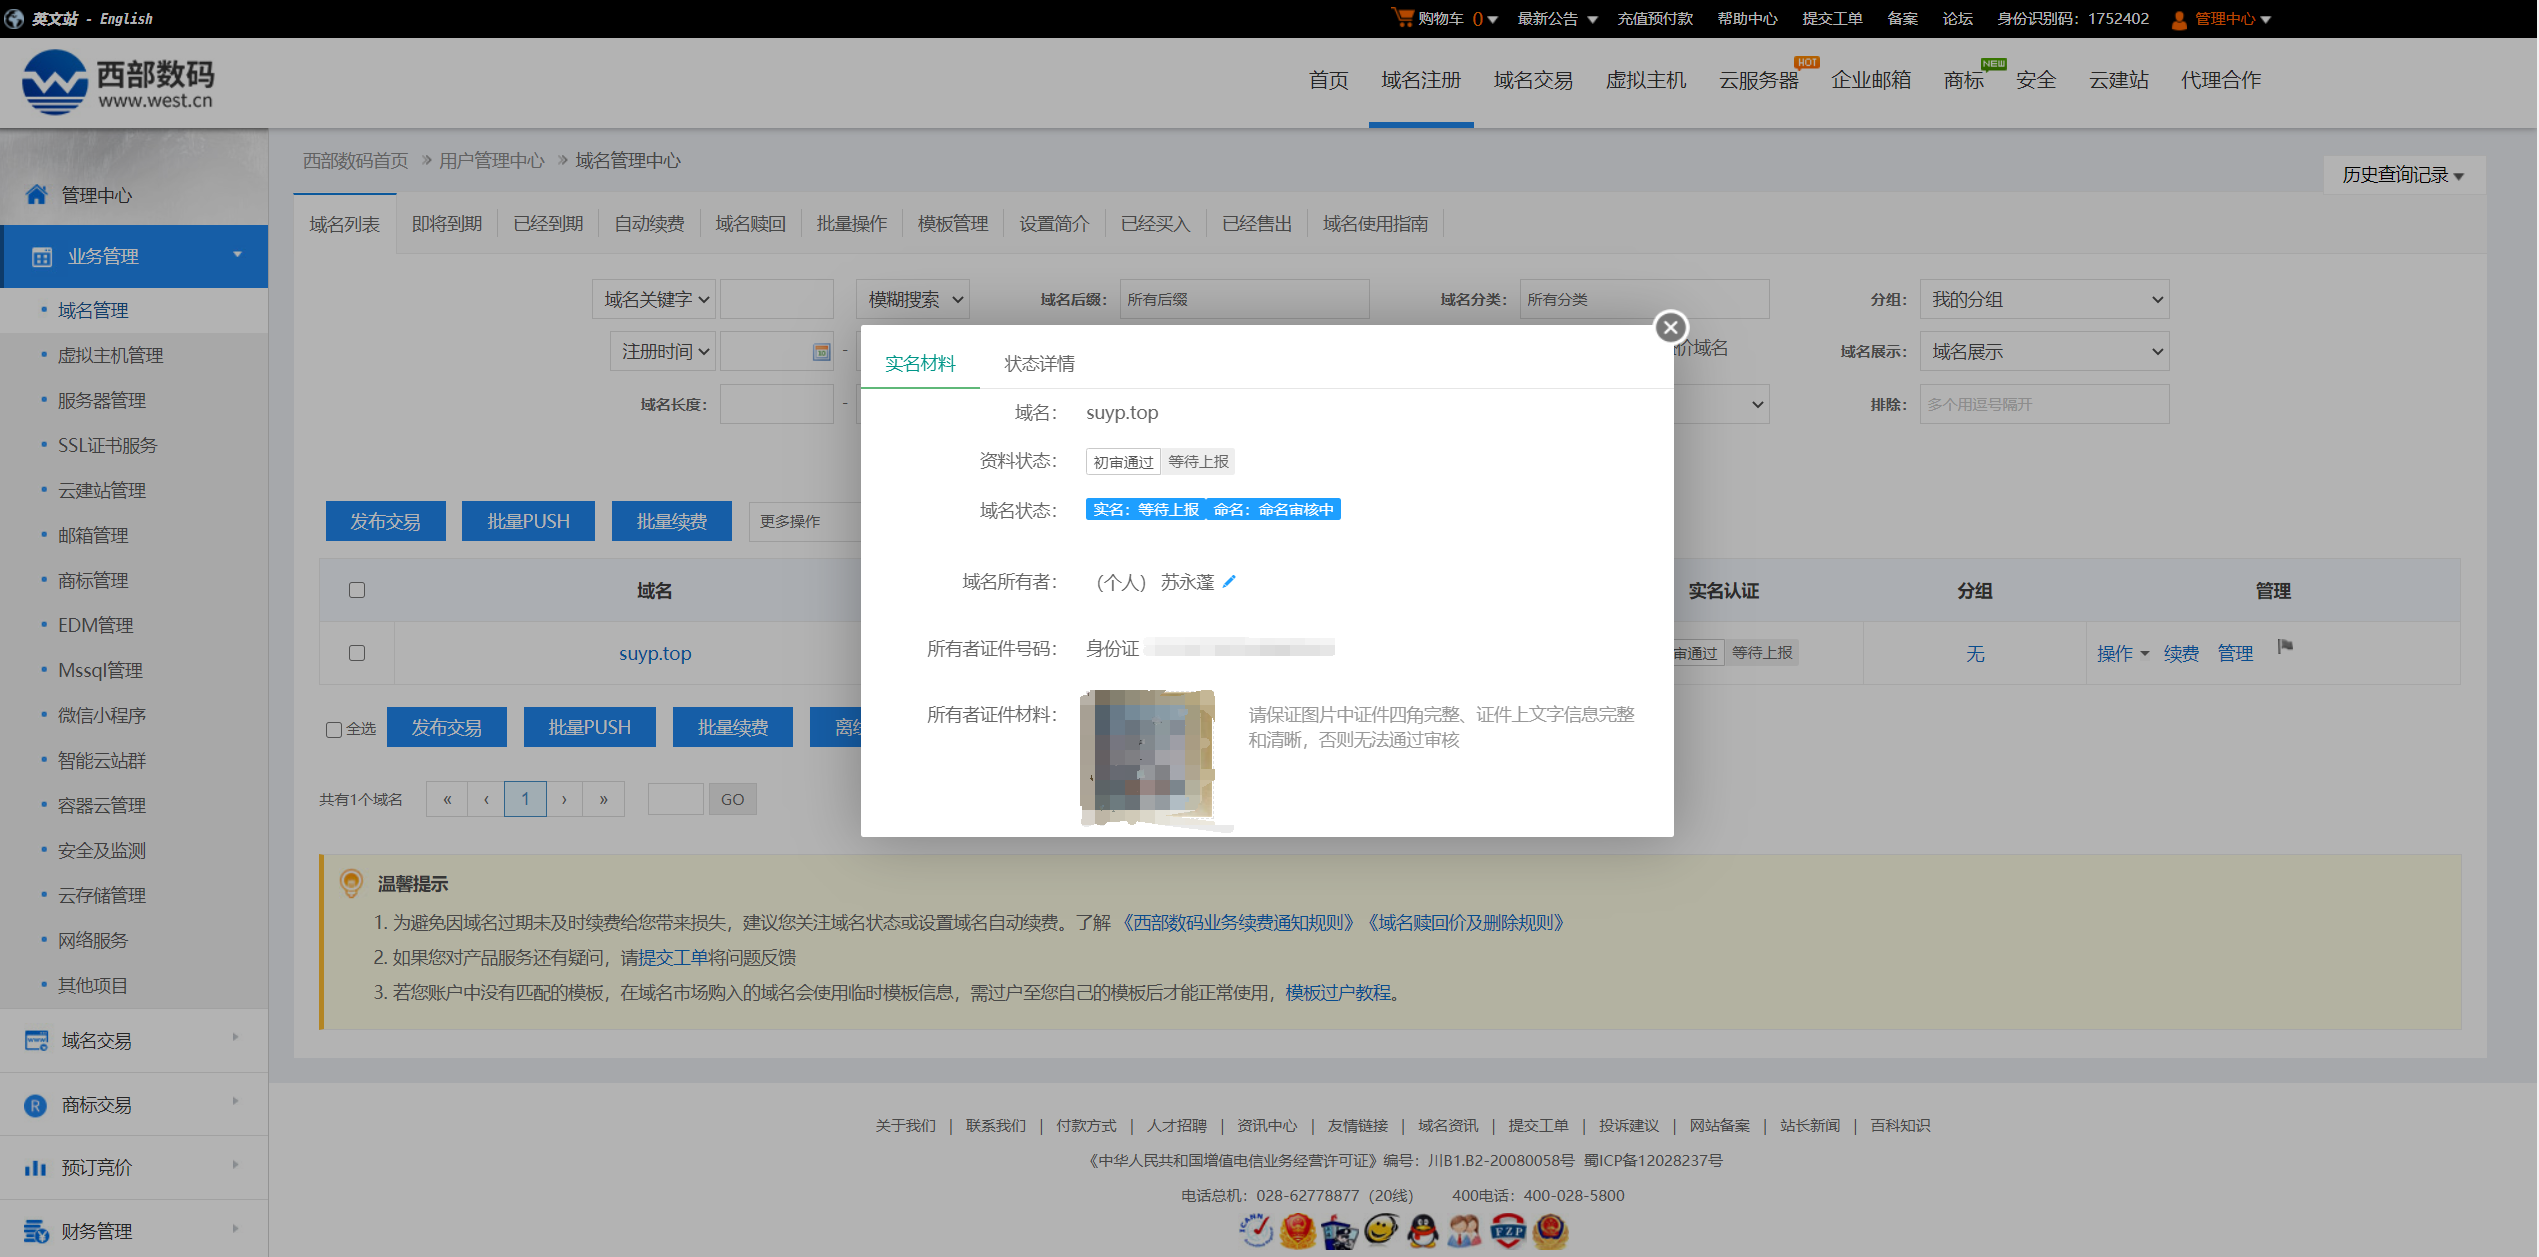Click the flag icon in suyp.top row
Viewport: 2539px width, 1257px height.
coord(2285,647)
